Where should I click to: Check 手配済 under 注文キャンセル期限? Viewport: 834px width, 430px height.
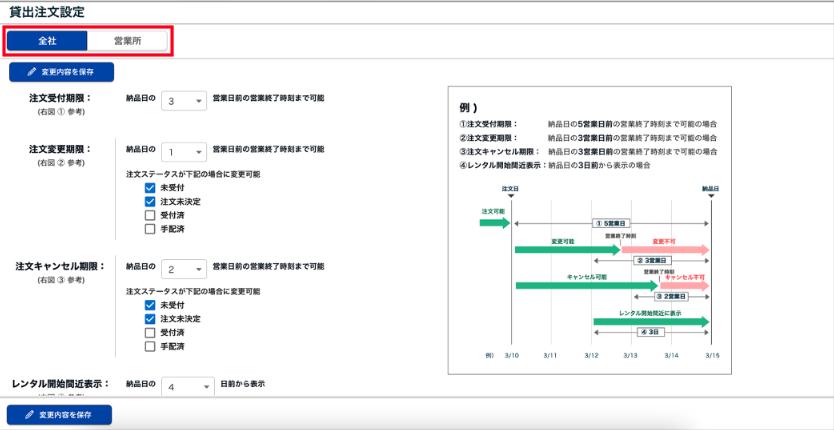coord(150,346)
